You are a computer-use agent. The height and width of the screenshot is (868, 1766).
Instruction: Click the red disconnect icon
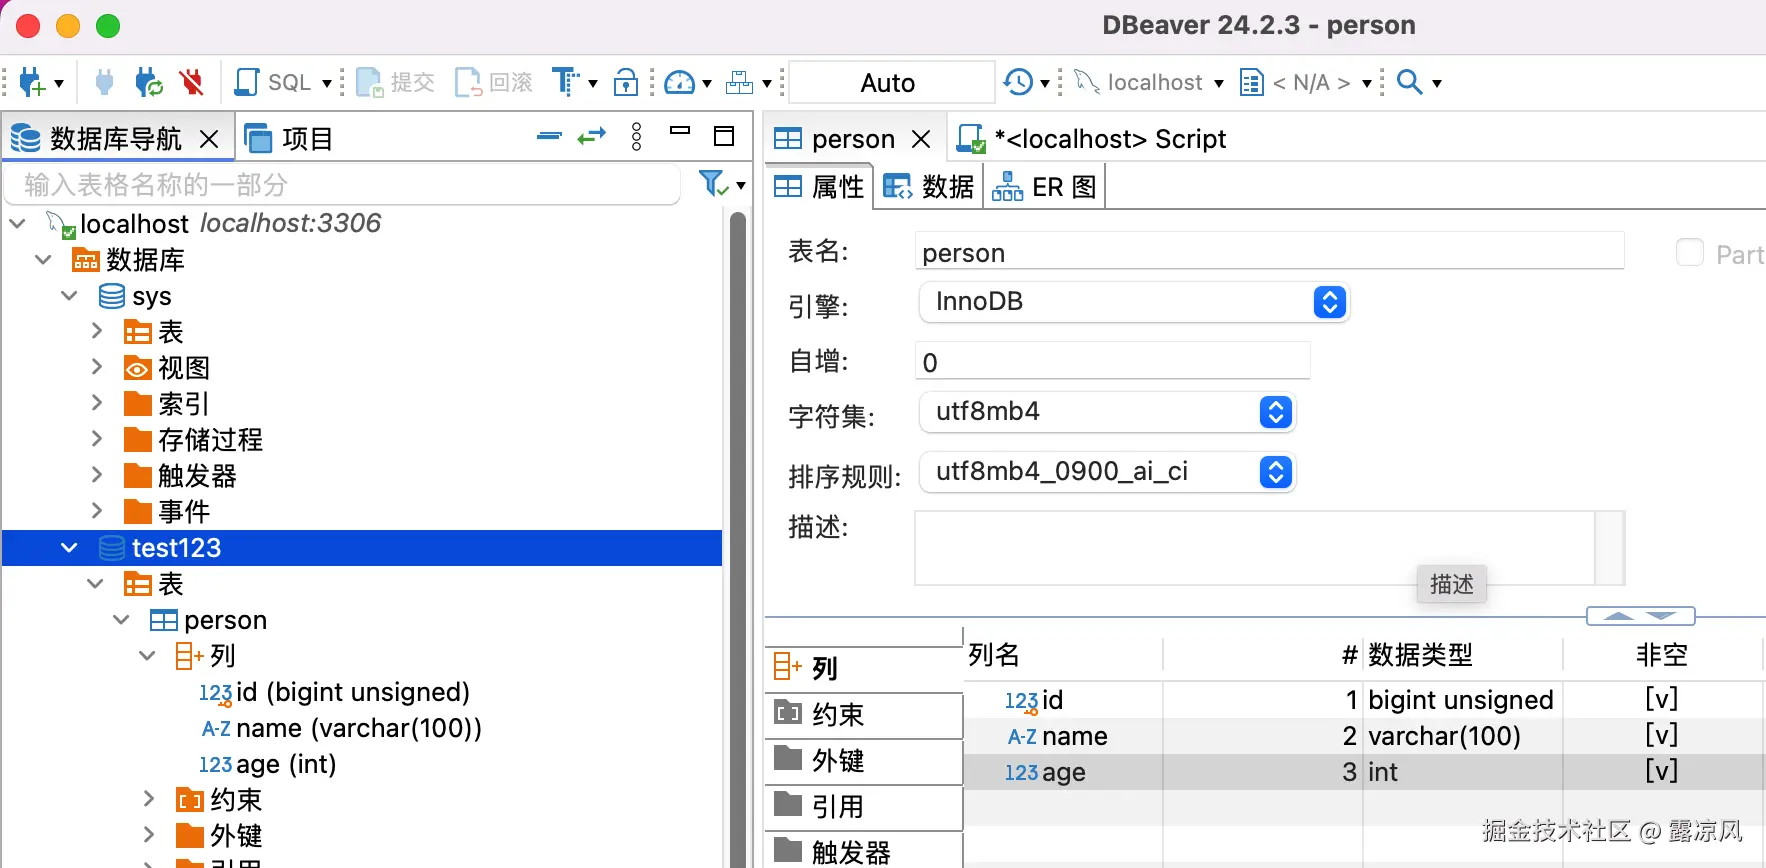tap(192, 82)
